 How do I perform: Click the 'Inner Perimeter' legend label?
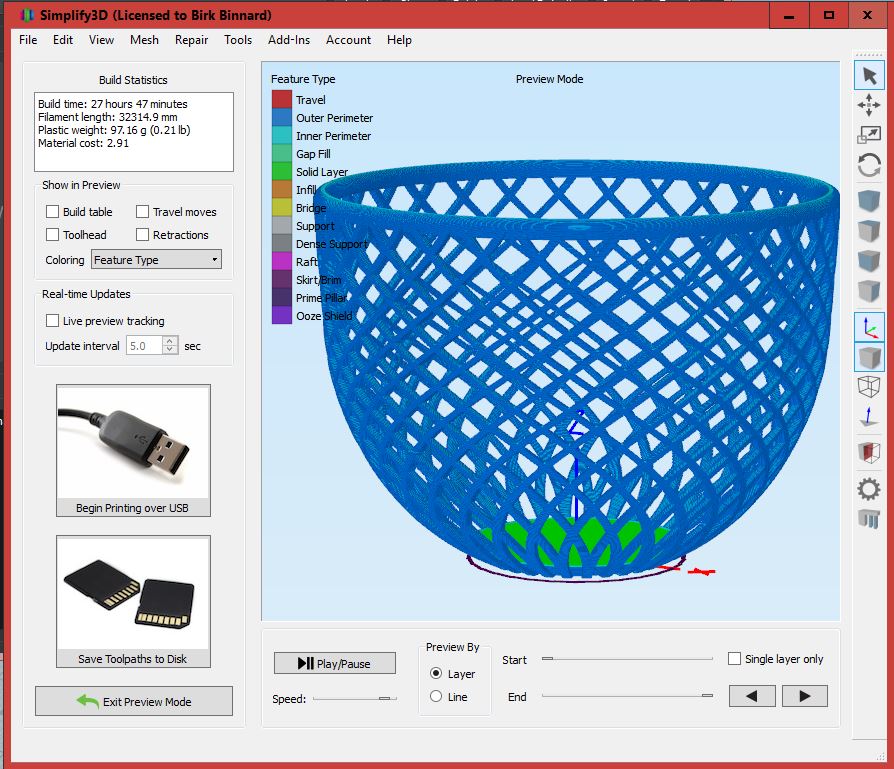point(333,136)
